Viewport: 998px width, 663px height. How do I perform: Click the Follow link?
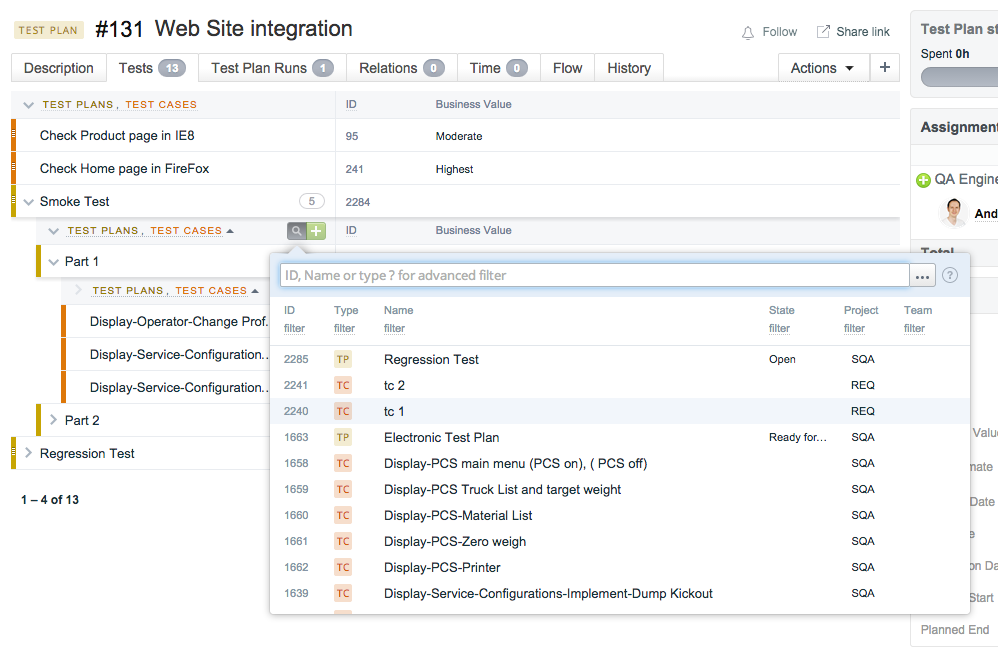(780, 32)
